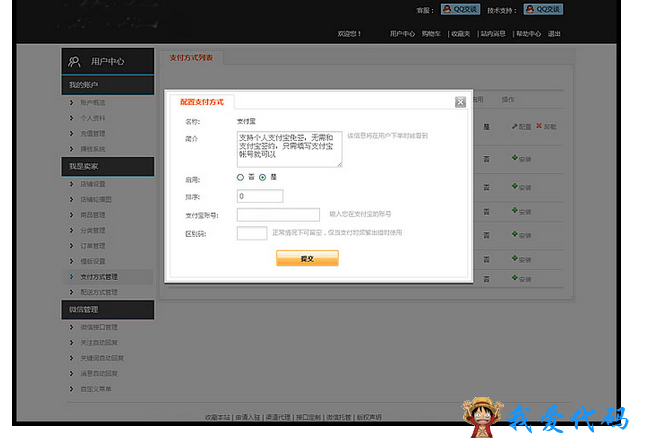Click the 支付宝账号 input field
The width and height of the screenshot is (646, 443).
[x=278, y=215]
